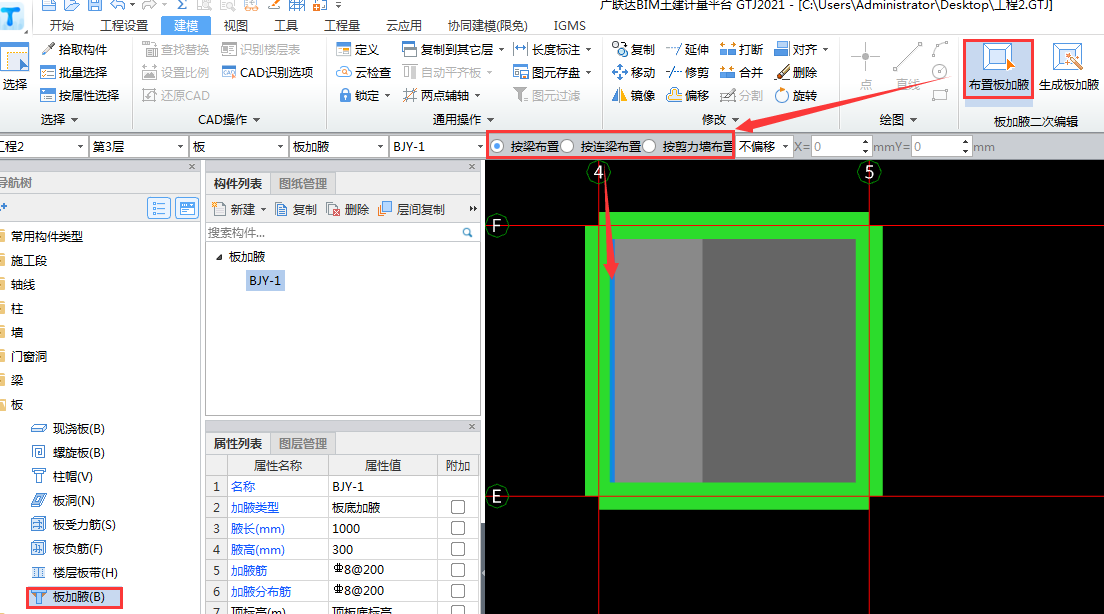This screenshot has height=614, width=1104.
Task: Activate 布置板加腋 place slab haunch tool
Action: [998, 68]
